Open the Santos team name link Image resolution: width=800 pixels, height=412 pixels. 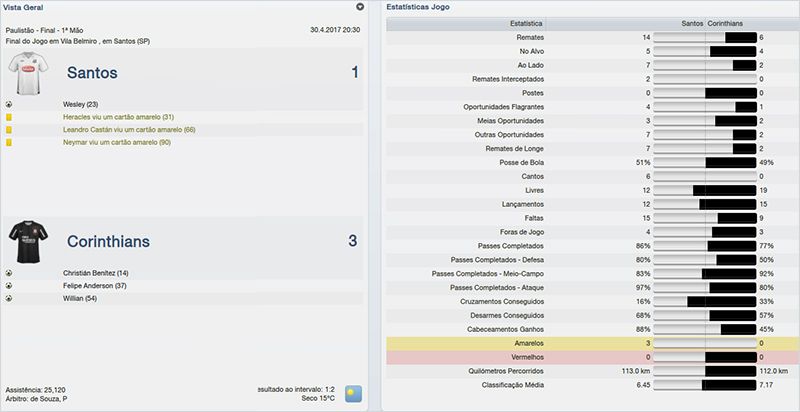point(92,73)
